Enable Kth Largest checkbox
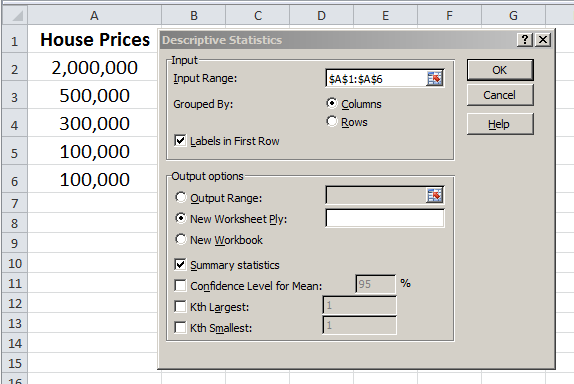574x384 pixels. tap(180, 306)
